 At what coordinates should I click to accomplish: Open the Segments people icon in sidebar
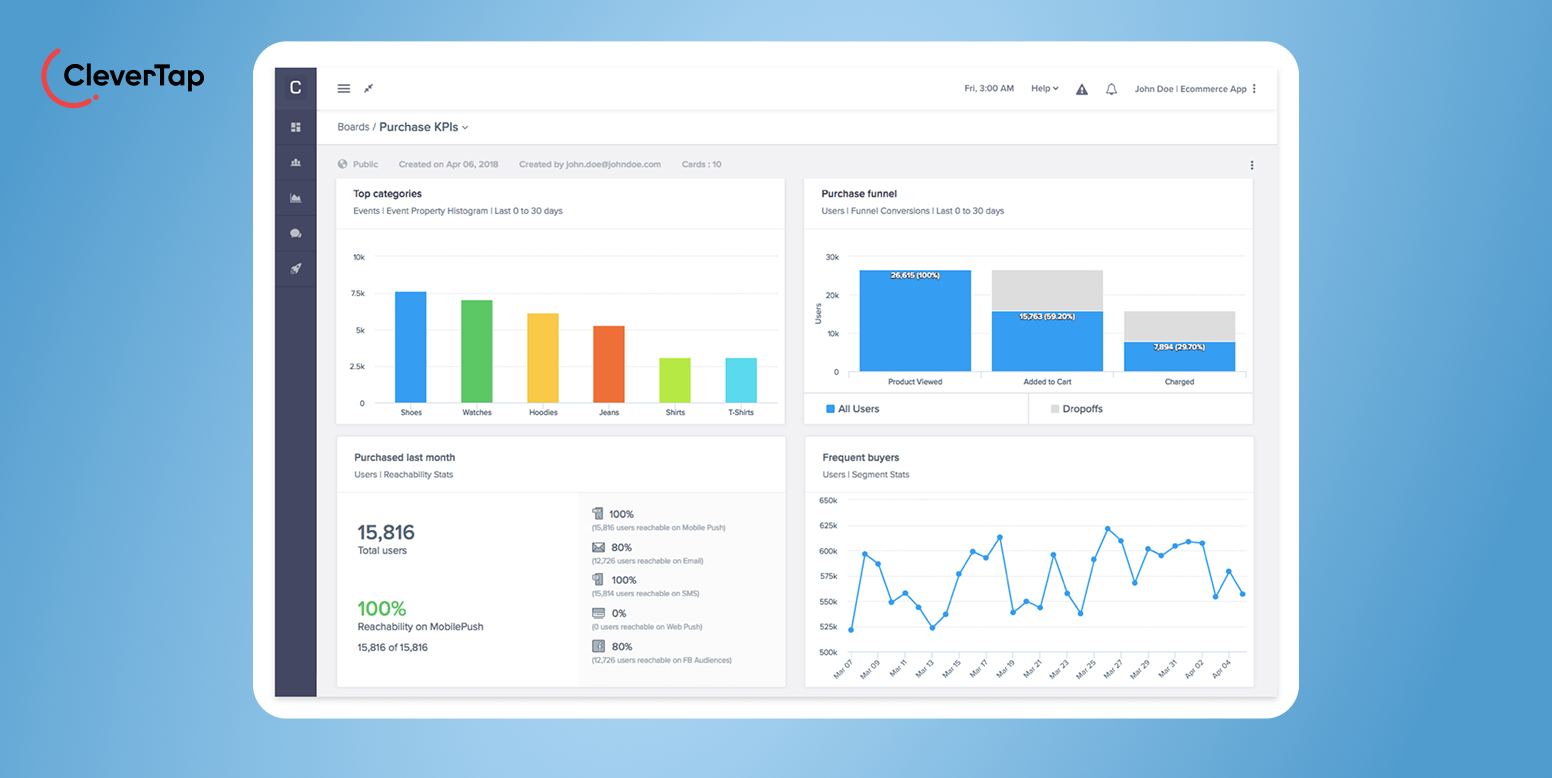click(x=295, y=162)
